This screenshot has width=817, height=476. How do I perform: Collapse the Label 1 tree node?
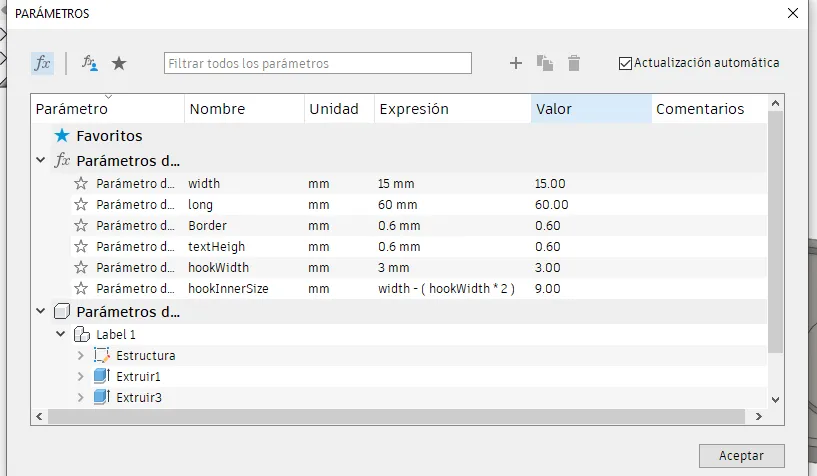[61, 334]
